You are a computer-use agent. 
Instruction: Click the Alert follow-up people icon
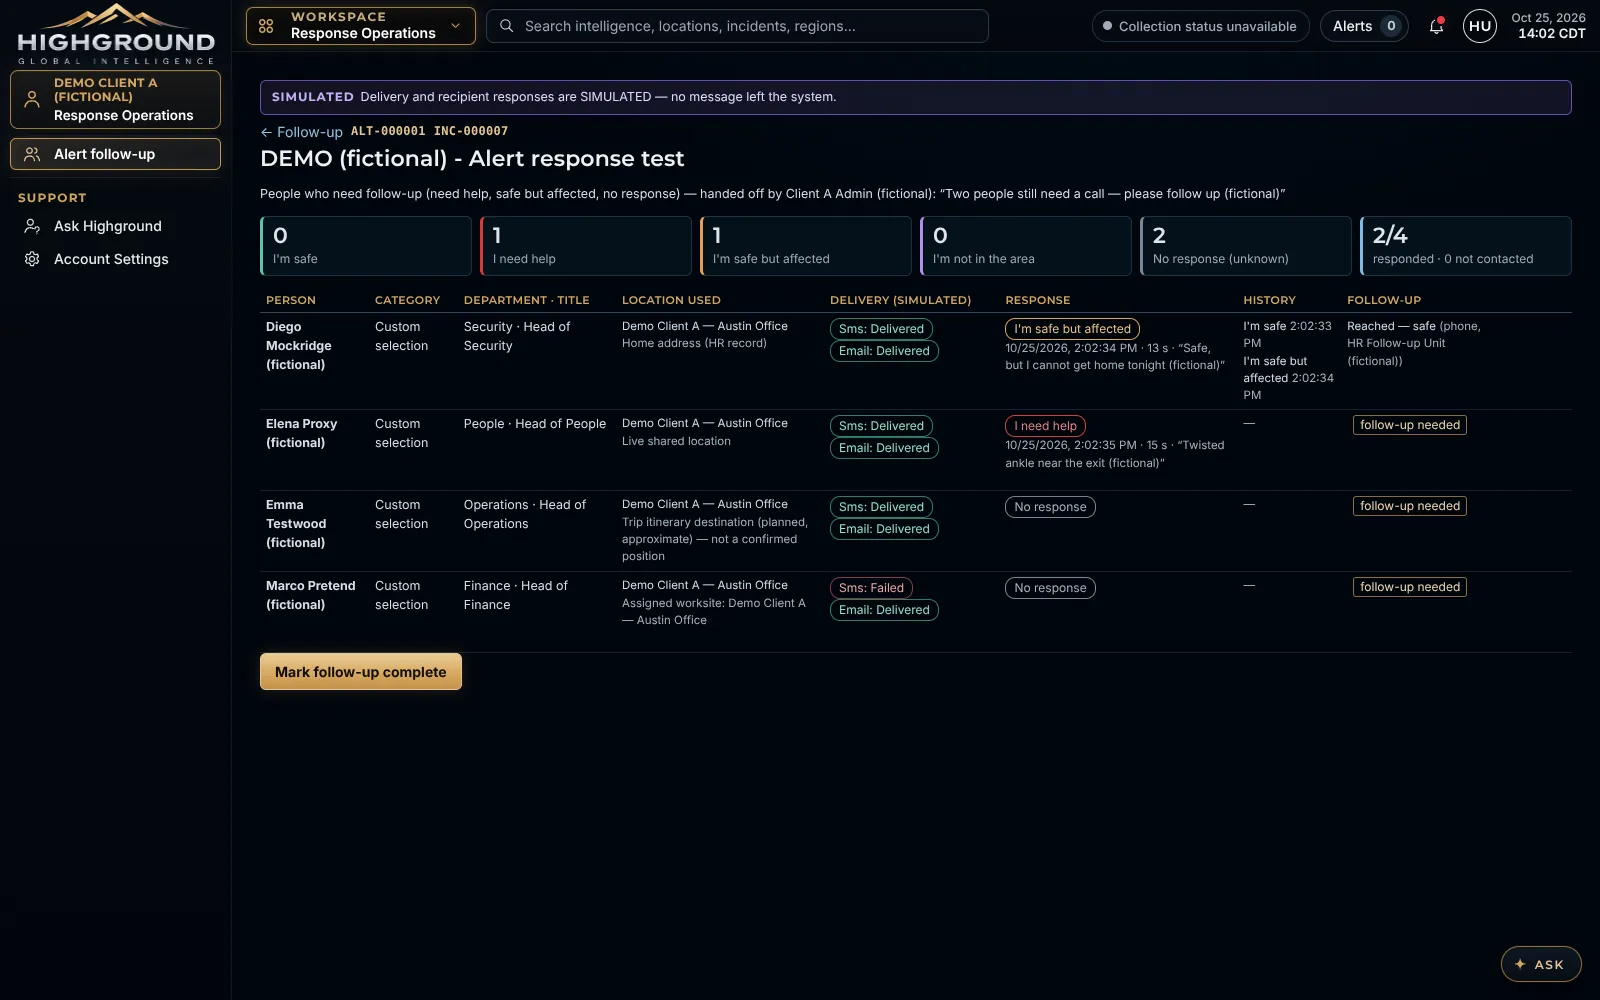(32, 154)
